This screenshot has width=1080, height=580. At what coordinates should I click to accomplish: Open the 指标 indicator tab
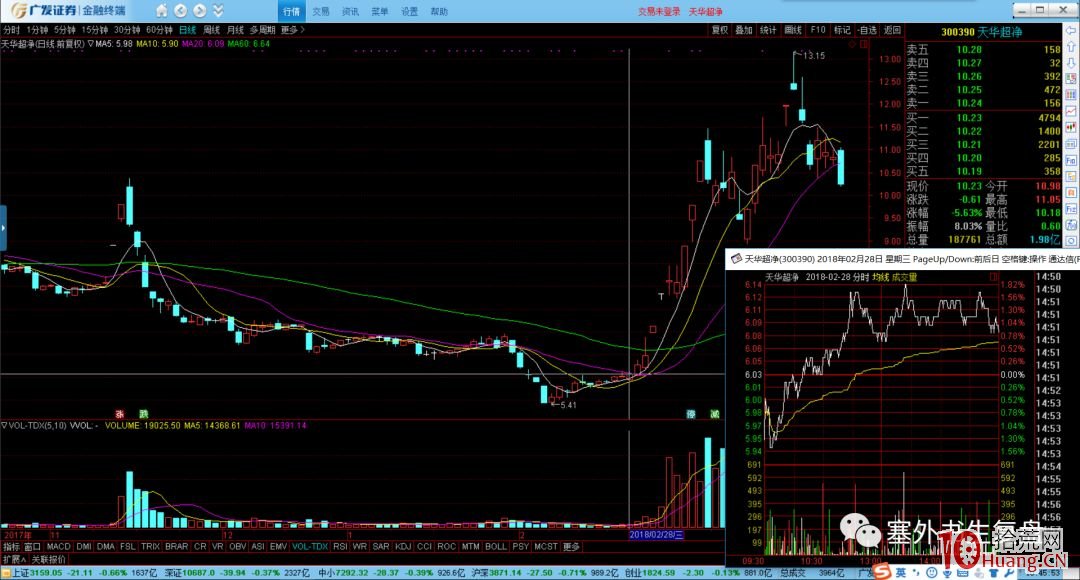tap(11, 546)
